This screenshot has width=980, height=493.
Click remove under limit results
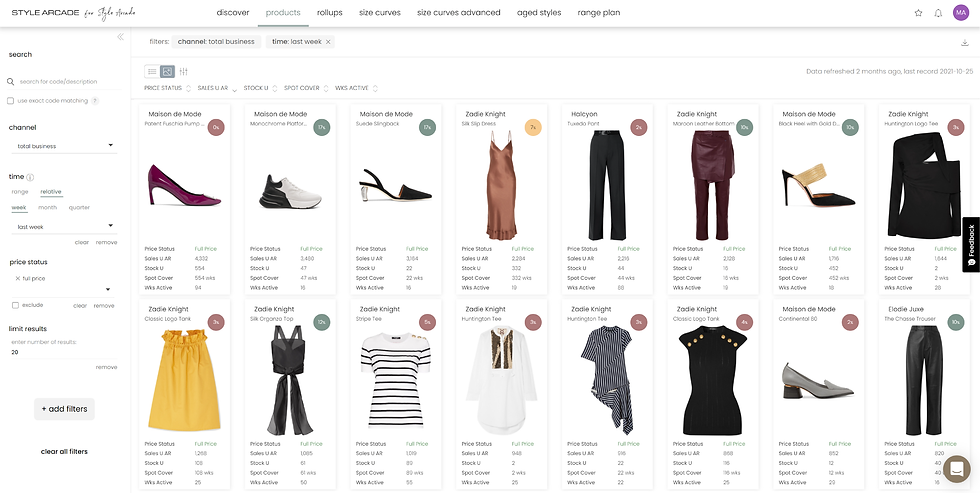click(x=106, y=367)
